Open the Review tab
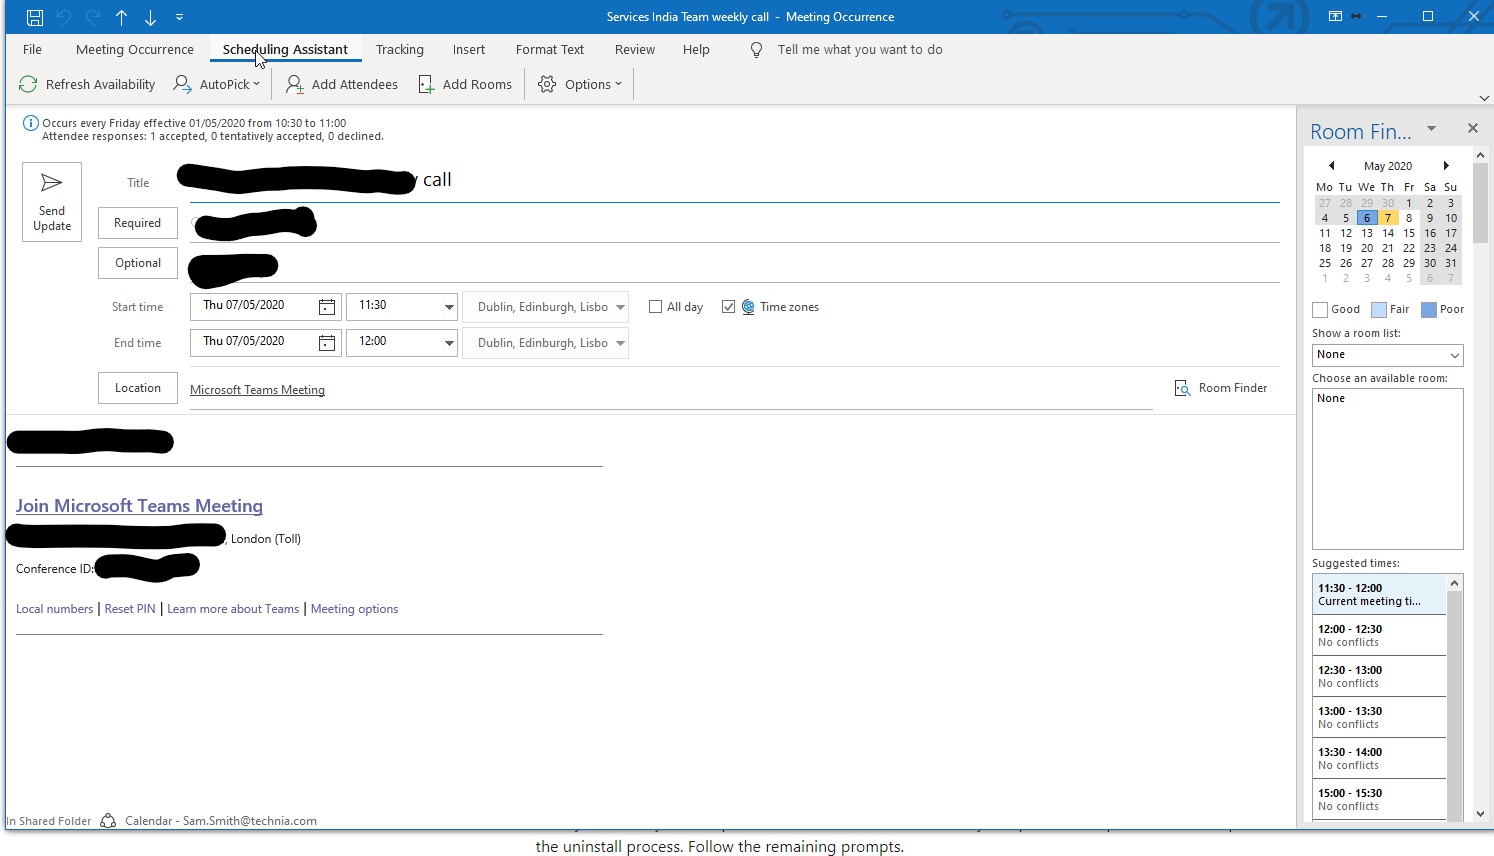Image resolution: width=1494 pixels, height=856 pixels. (x=635, y=50)
